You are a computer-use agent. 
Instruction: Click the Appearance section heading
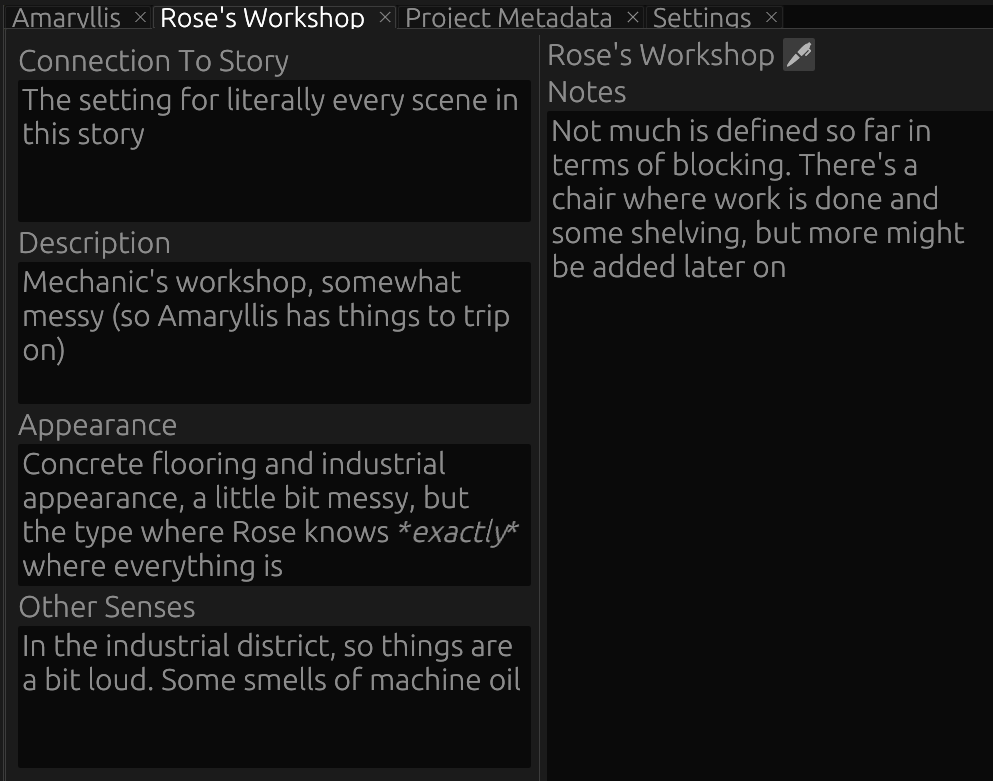tap(97, 425)
